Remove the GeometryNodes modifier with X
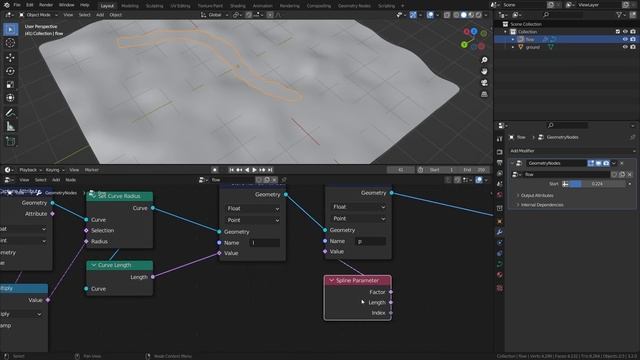 click(622, 163)
